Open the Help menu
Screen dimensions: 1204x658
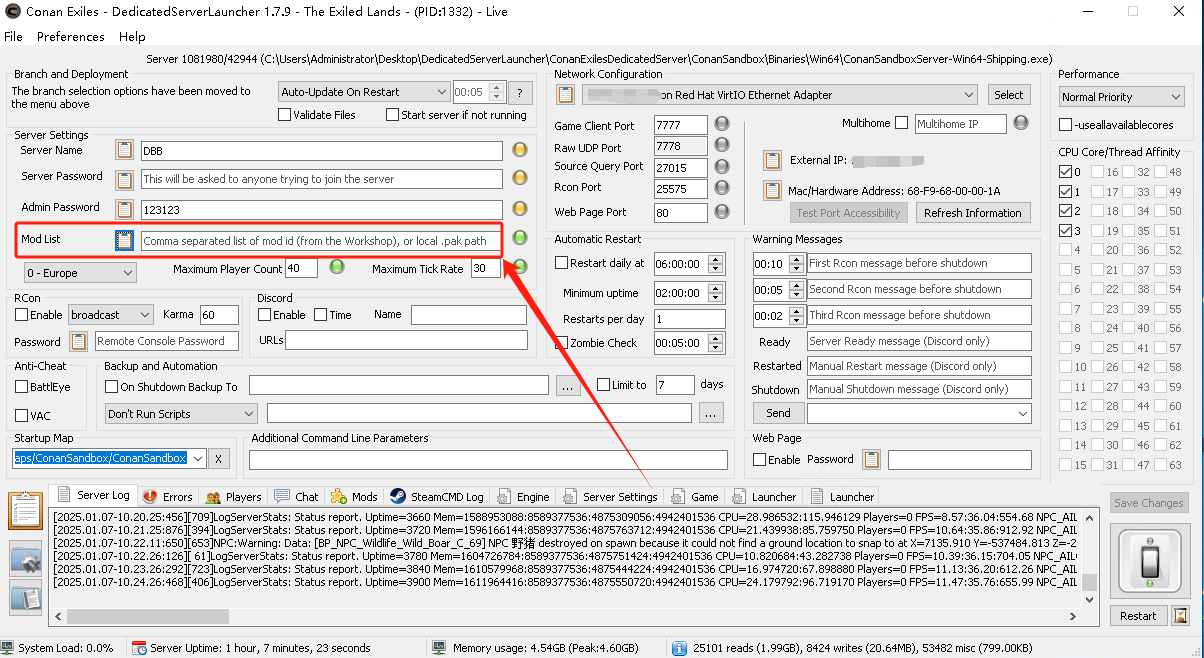pyautogui.click(x=132, y=36)
